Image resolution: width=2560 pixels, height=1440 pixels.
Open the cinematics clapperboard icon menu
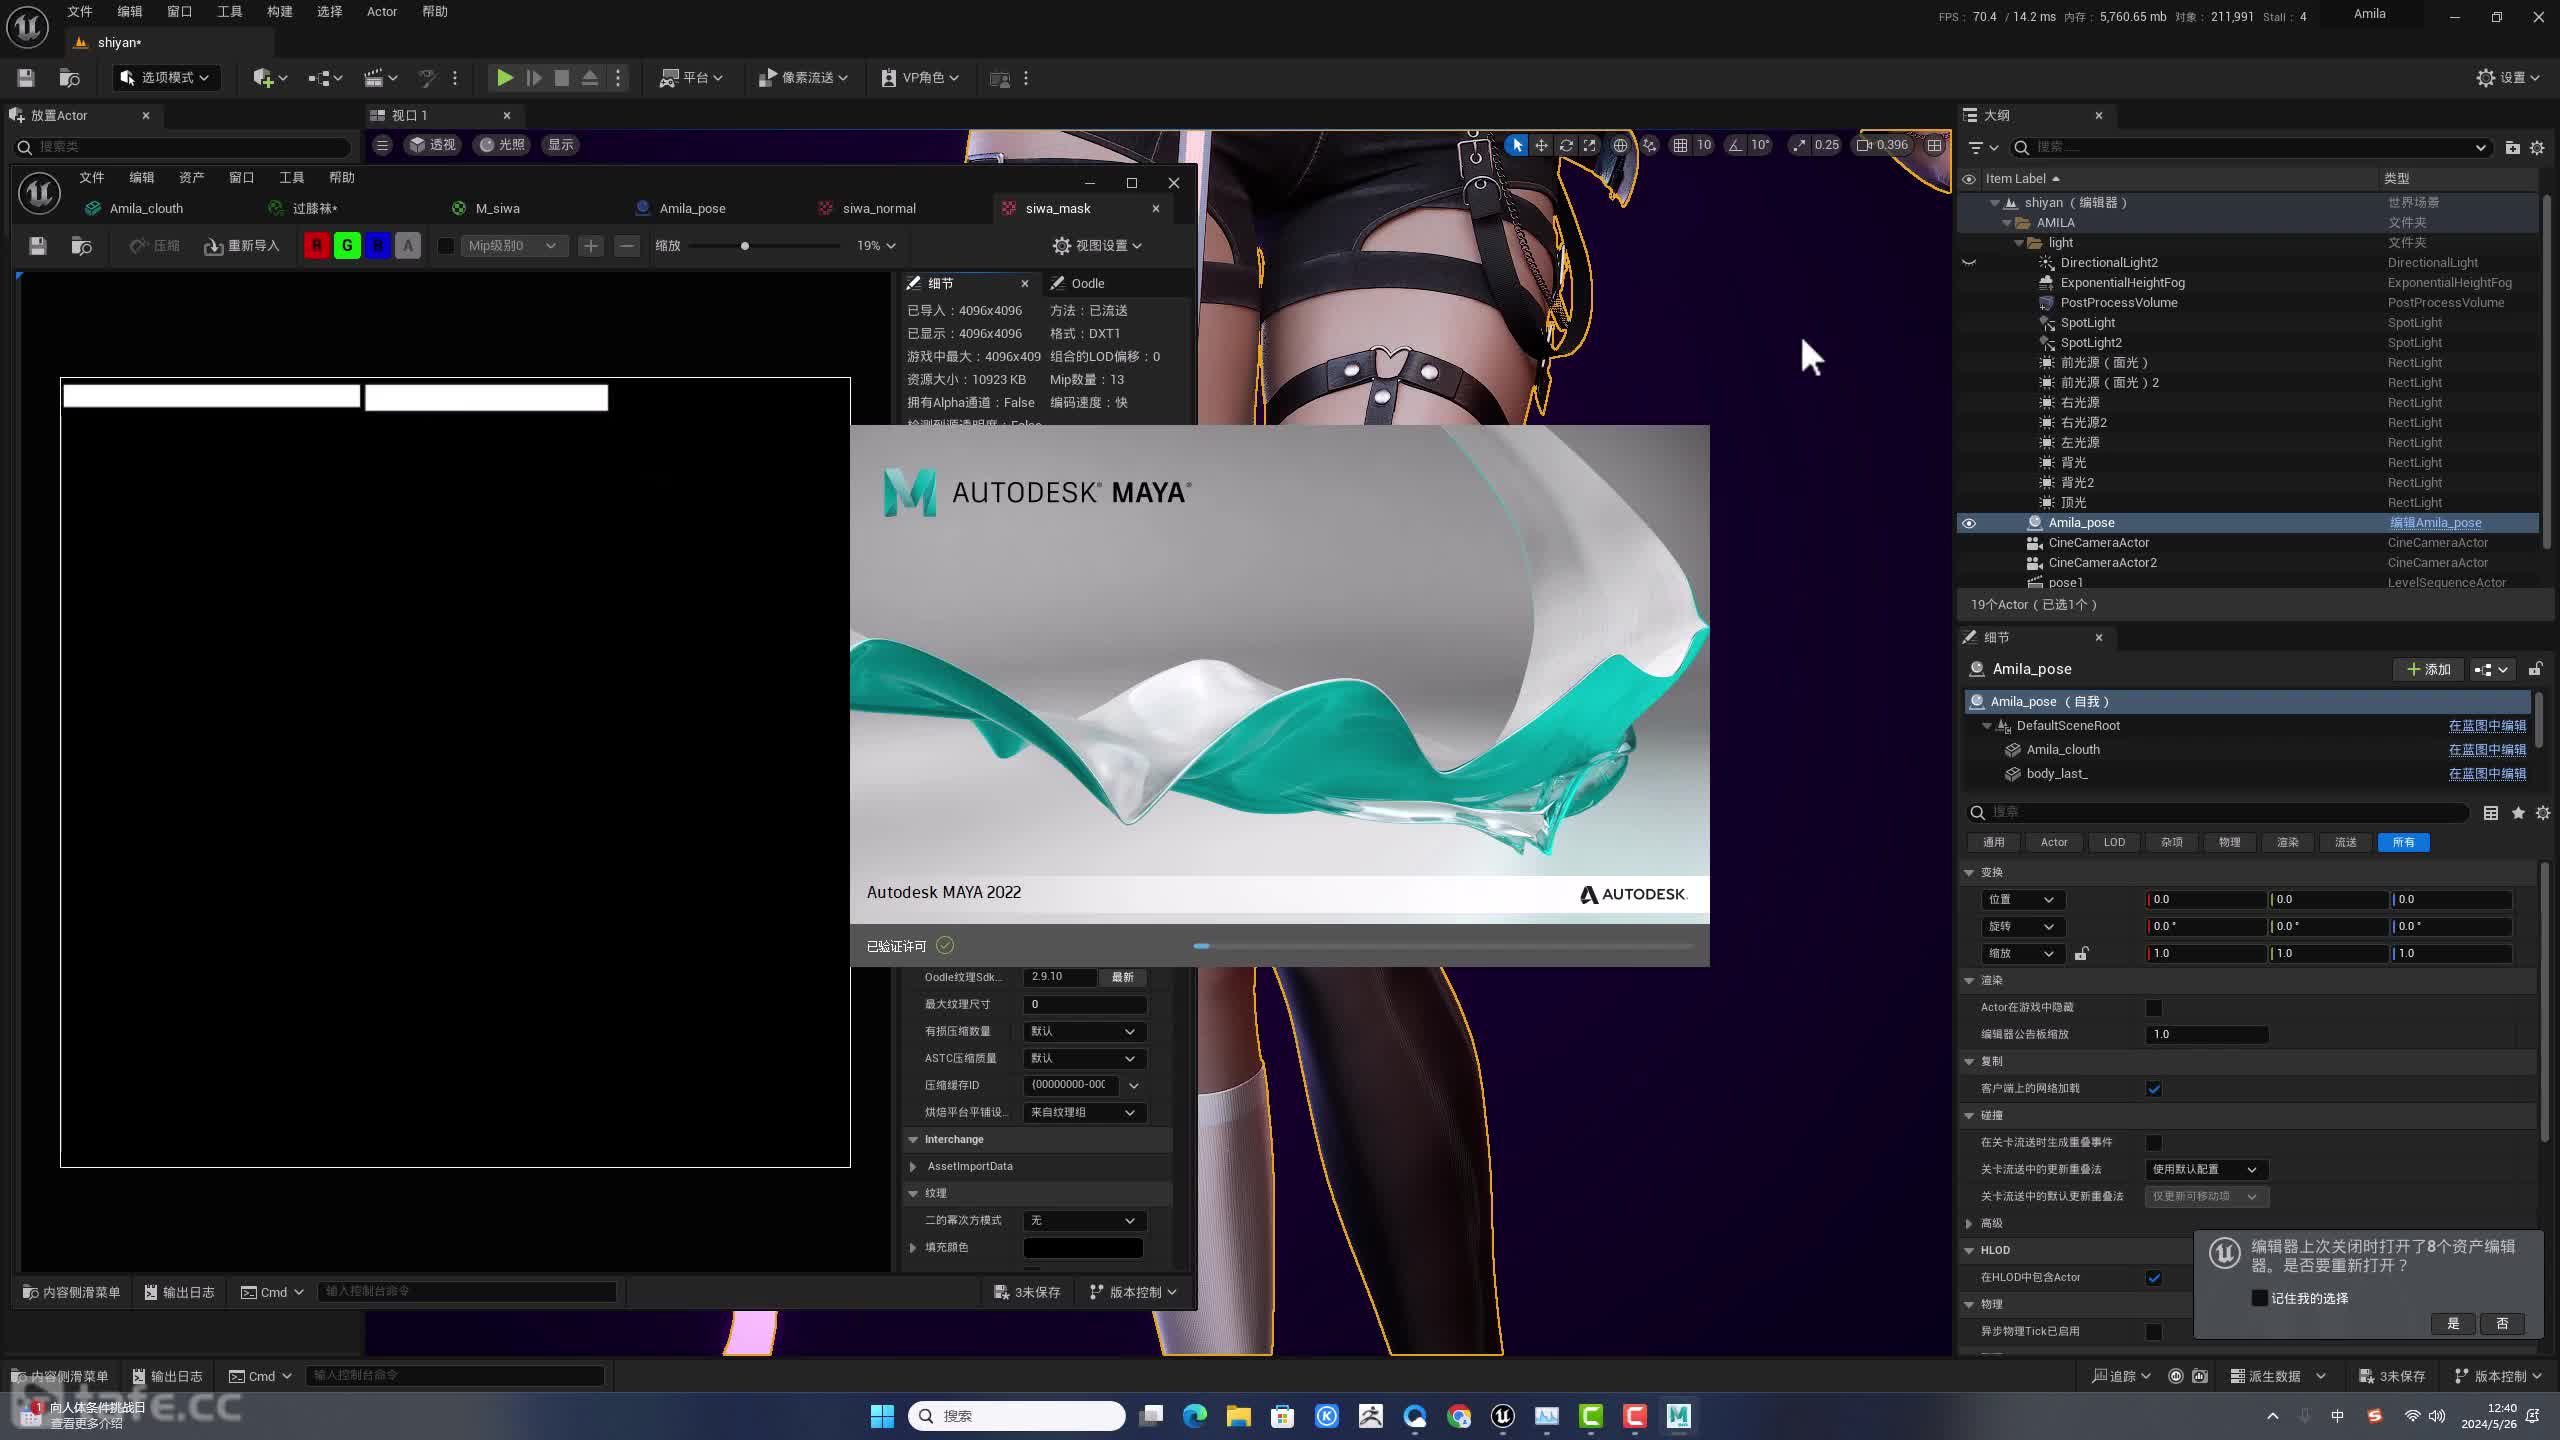[x=380, y=78]
